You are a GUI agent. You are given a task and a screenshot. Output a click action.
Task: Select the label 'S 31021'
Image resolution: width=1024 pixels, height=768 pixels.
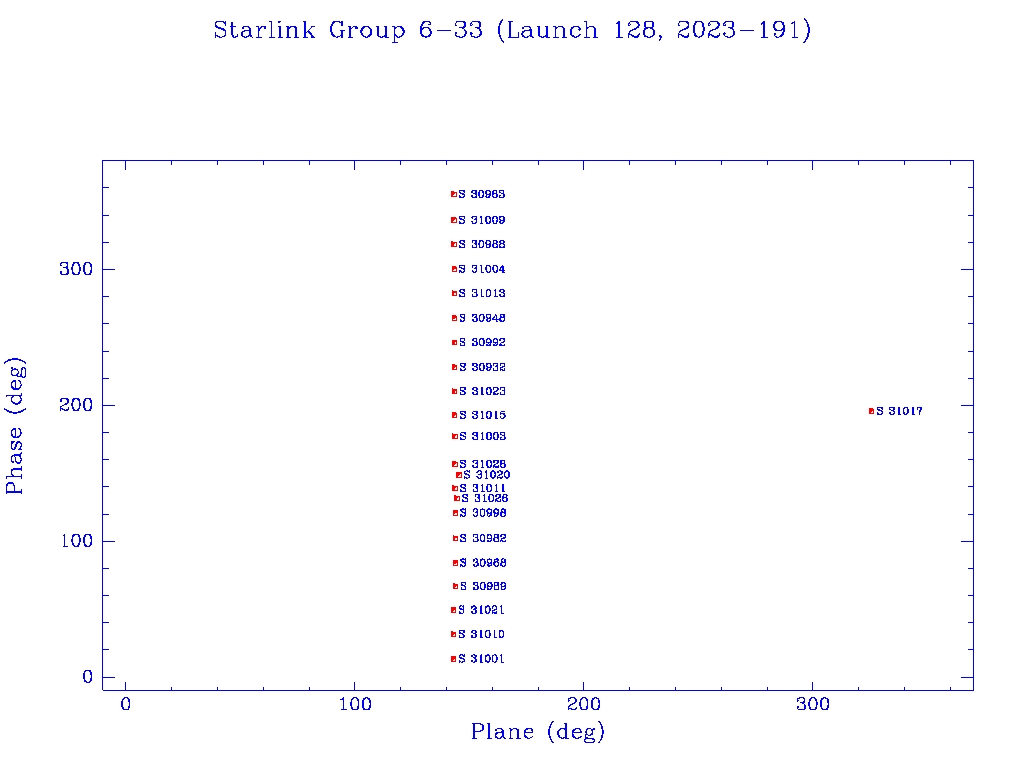pyautogui.click(x=481, y=611)
